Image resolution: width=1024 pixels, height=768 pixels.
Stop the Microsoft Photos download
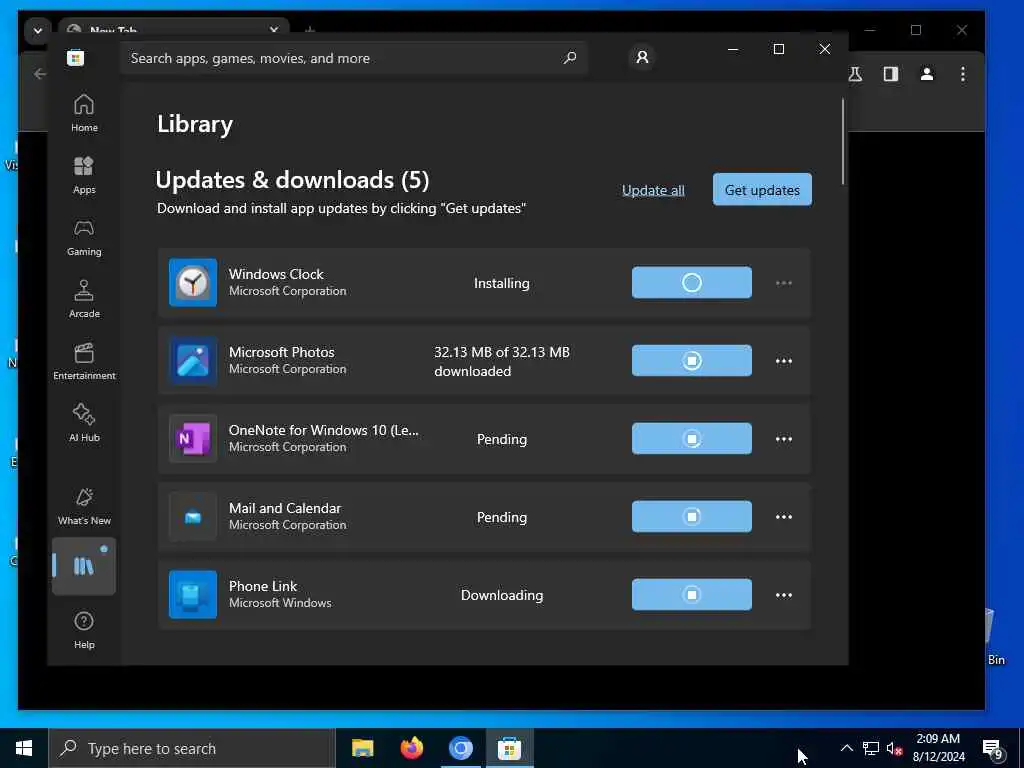(x=692, y=360)
